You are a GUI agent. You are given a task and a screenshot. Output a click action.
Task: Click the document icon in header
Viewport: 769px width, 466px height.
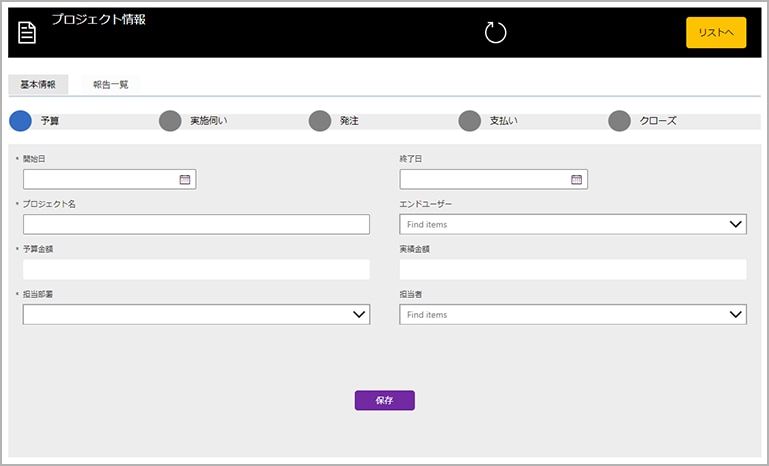tap(27, 32)
